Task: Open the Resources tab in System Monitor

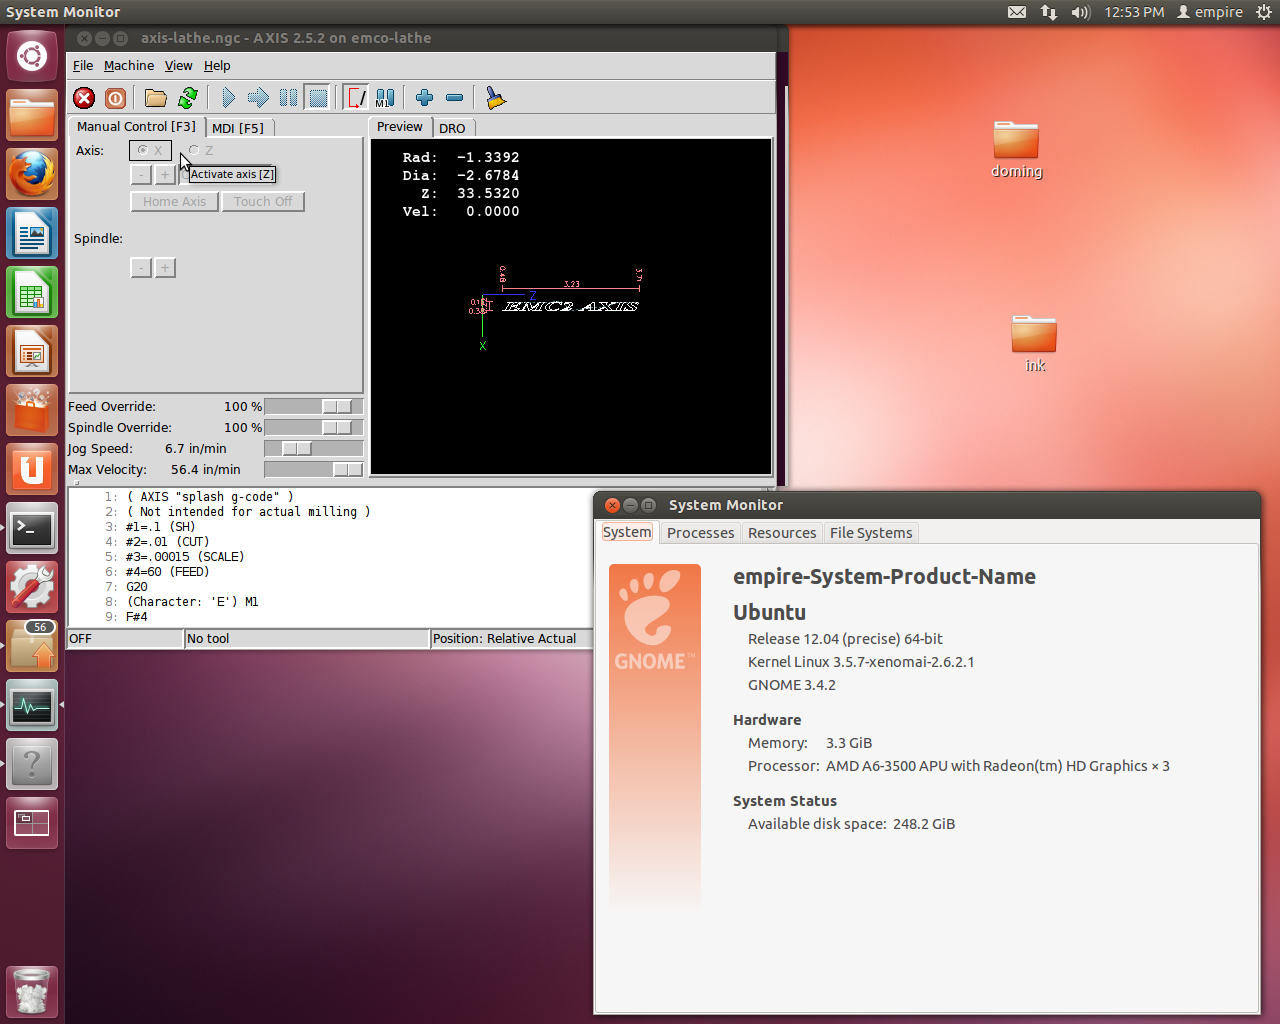Action: 782,533
